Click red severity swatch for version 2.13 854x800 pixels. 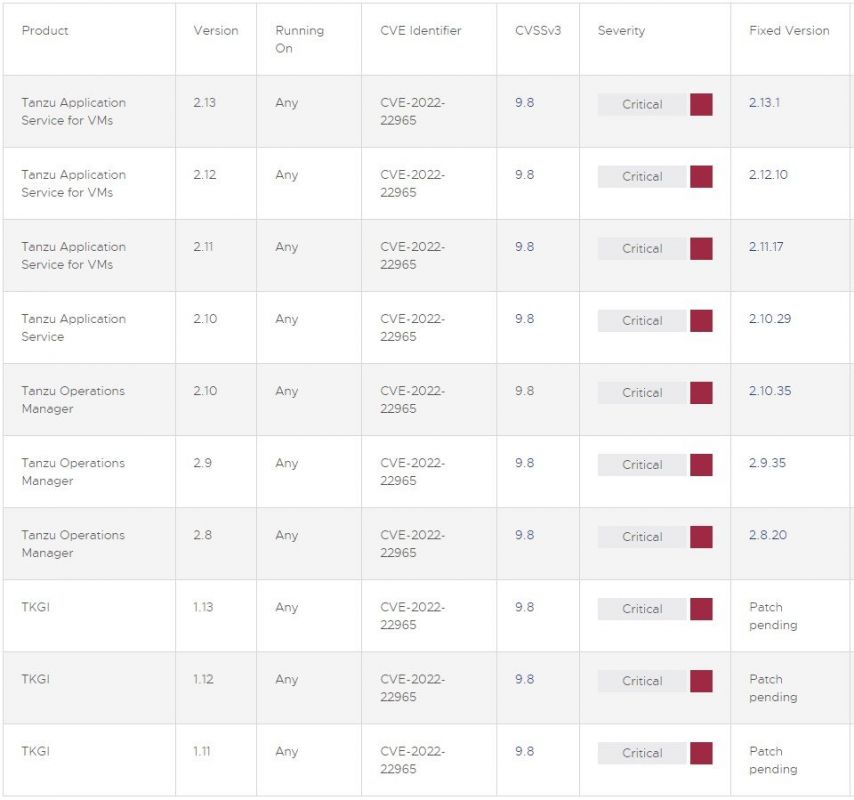701,105
